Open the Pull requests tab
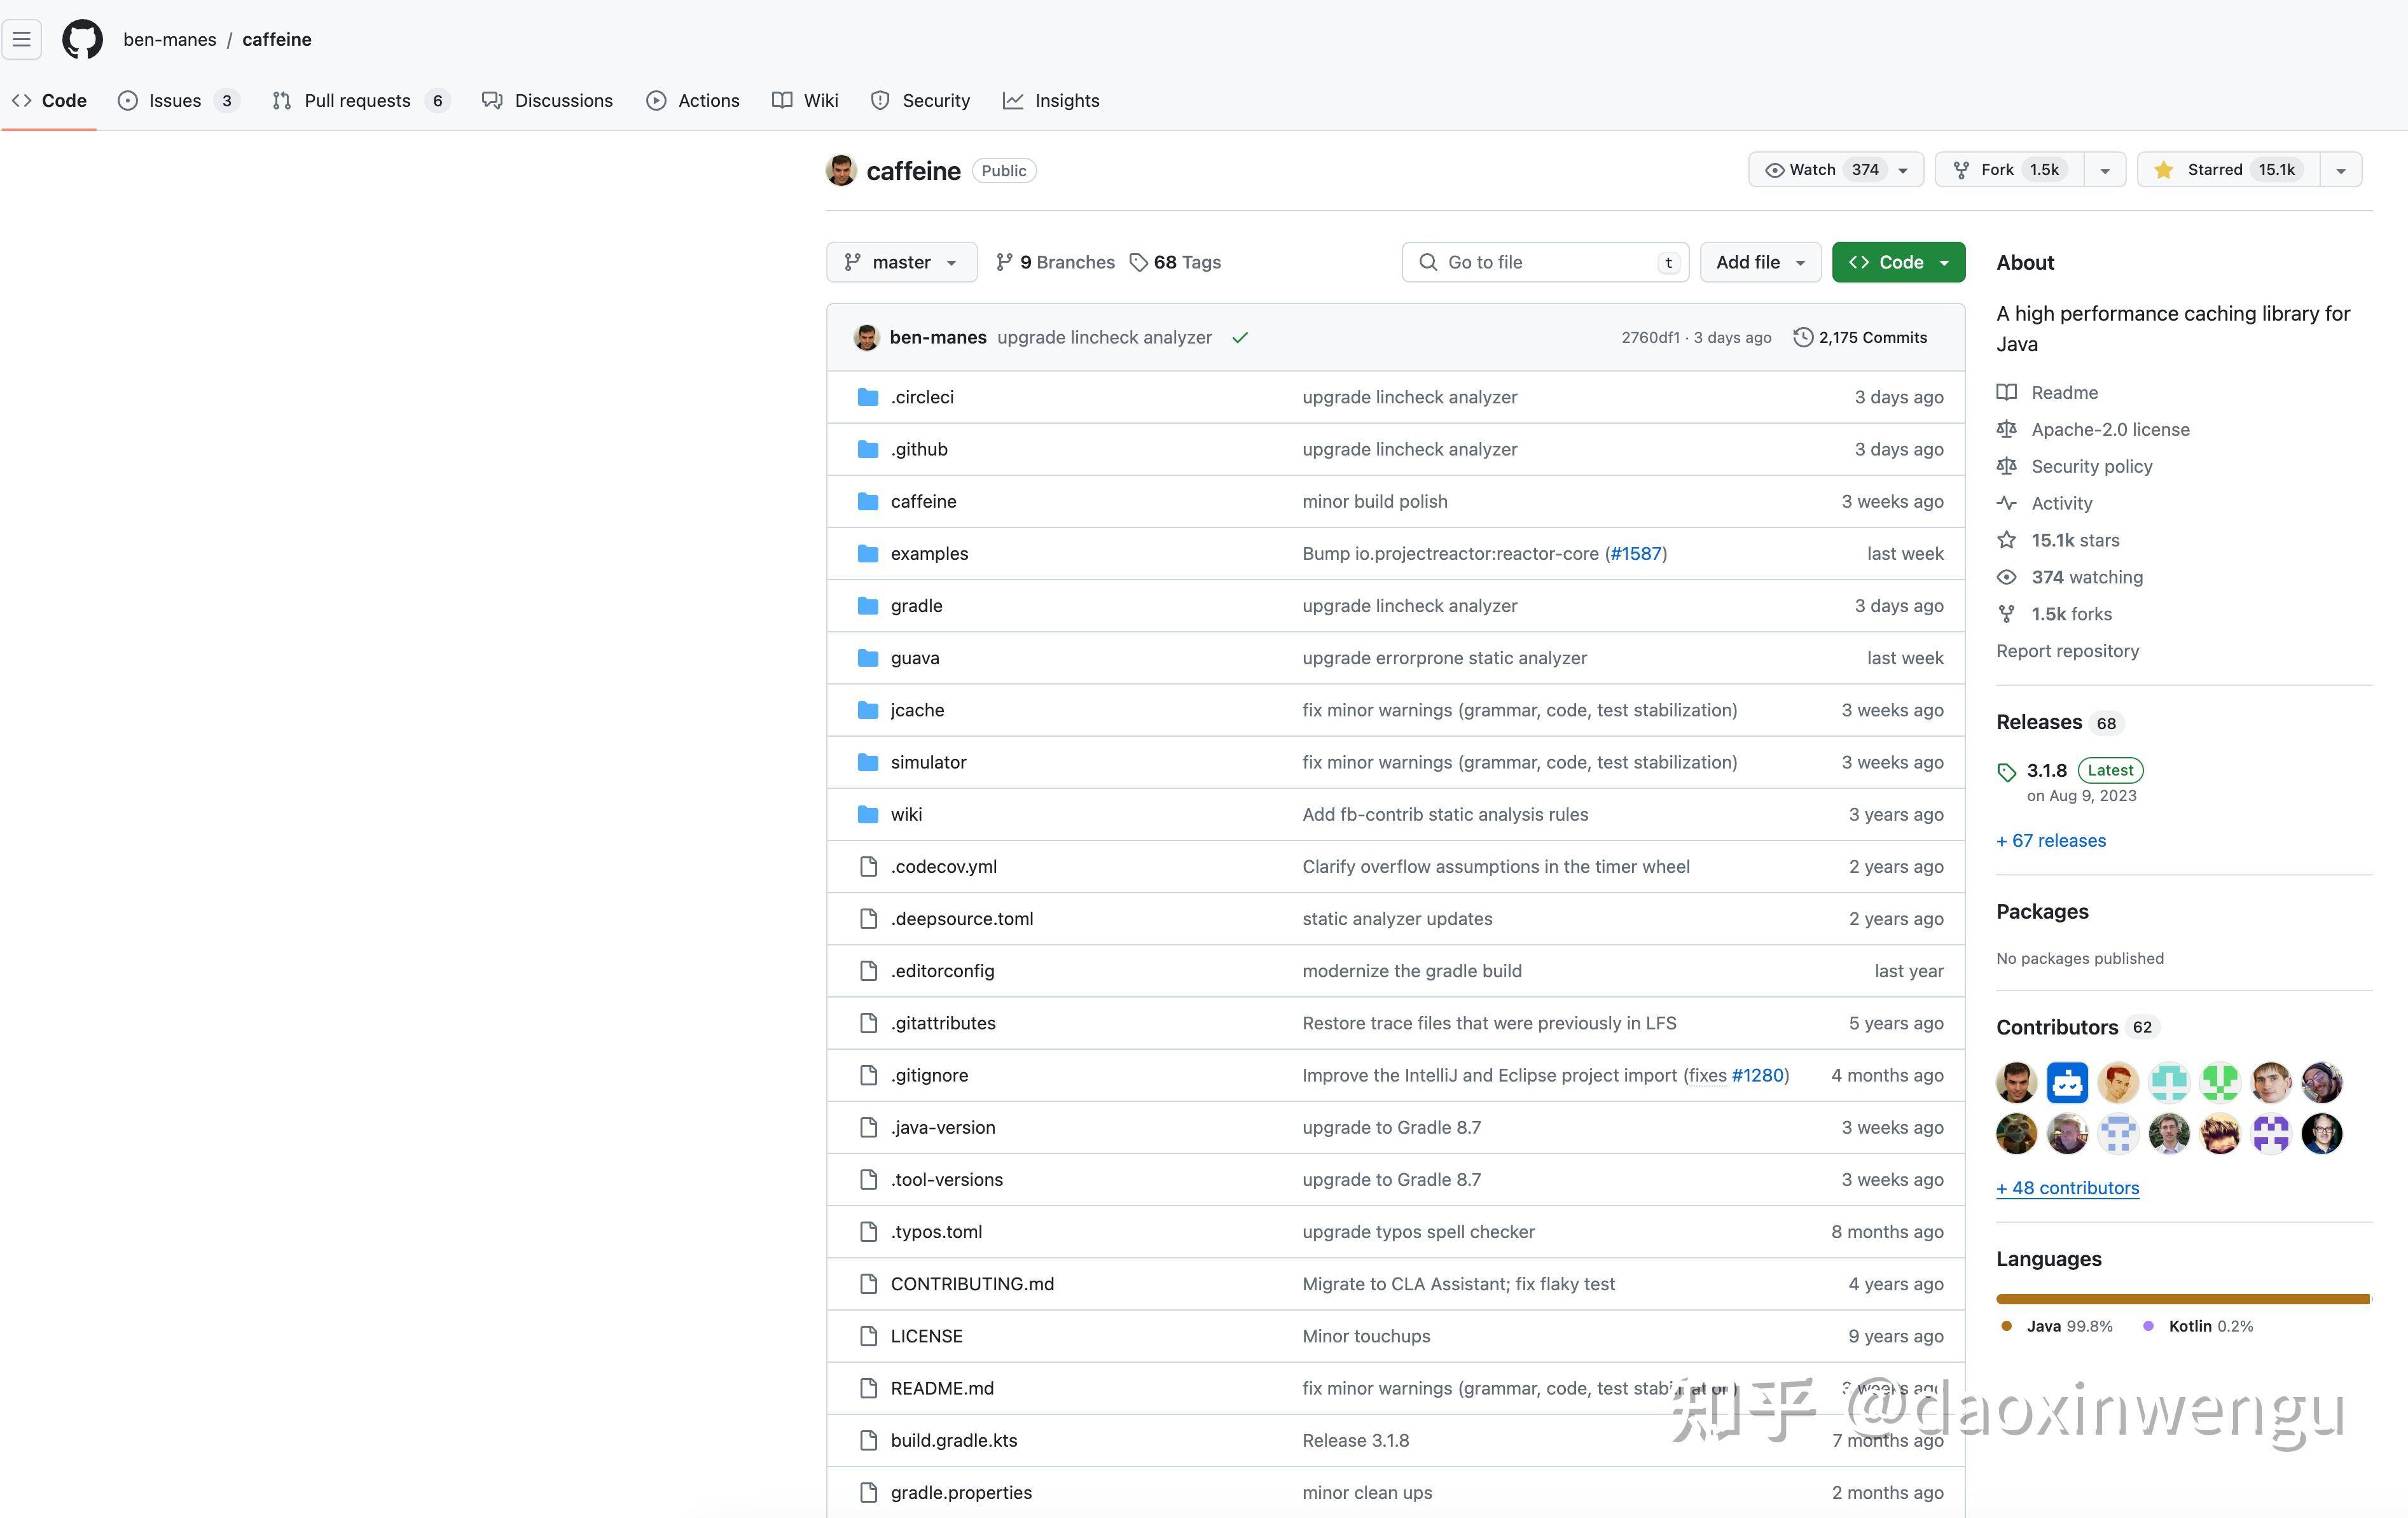The image size is (2408, 1518). pos(361,101)
